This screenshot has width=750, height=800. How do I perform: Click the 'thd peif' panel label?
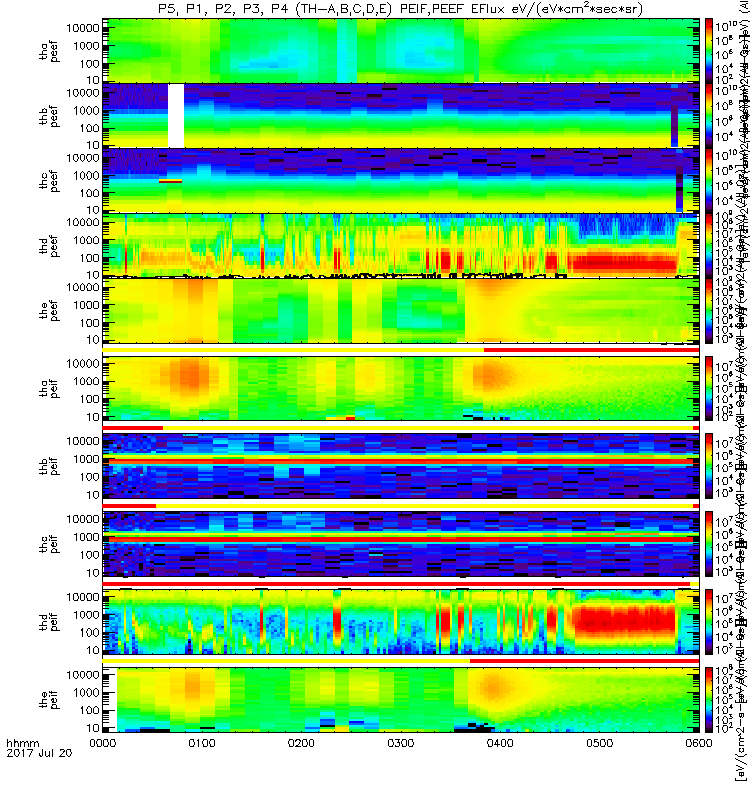(x=49, y=622)
